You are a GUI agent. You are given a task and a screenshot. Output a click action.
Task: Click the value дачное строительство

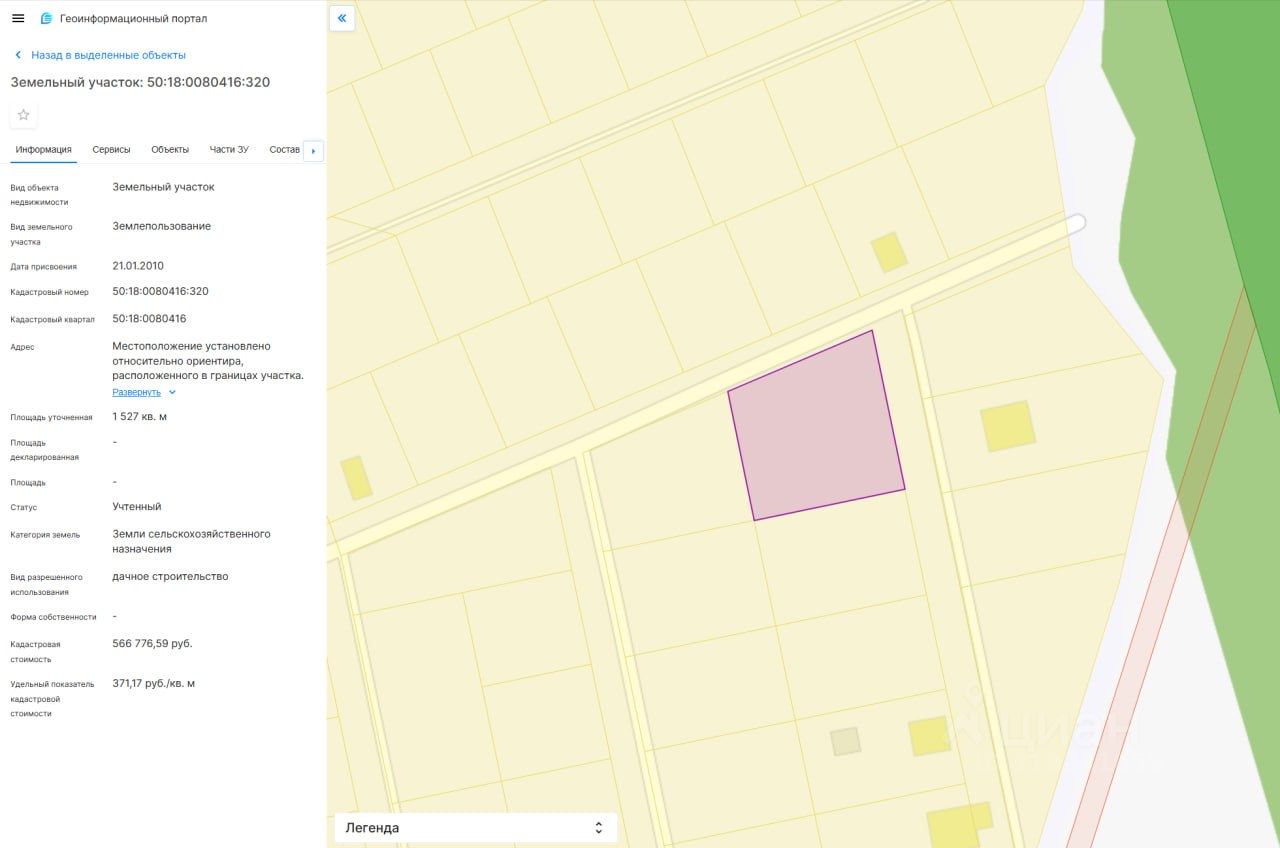[170, 576]
